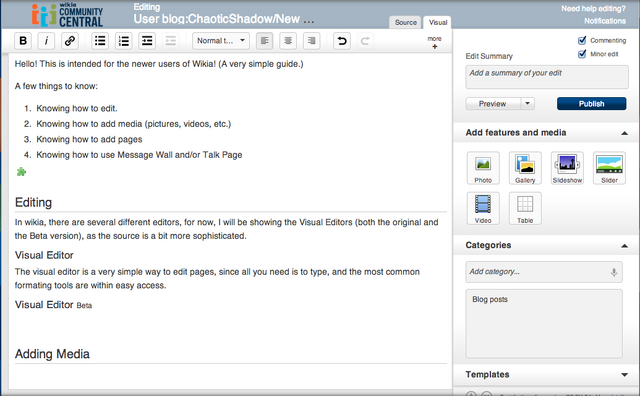Insert a link with chain icon
This screenshot has width=640, height=396.
tap(70, 41)
